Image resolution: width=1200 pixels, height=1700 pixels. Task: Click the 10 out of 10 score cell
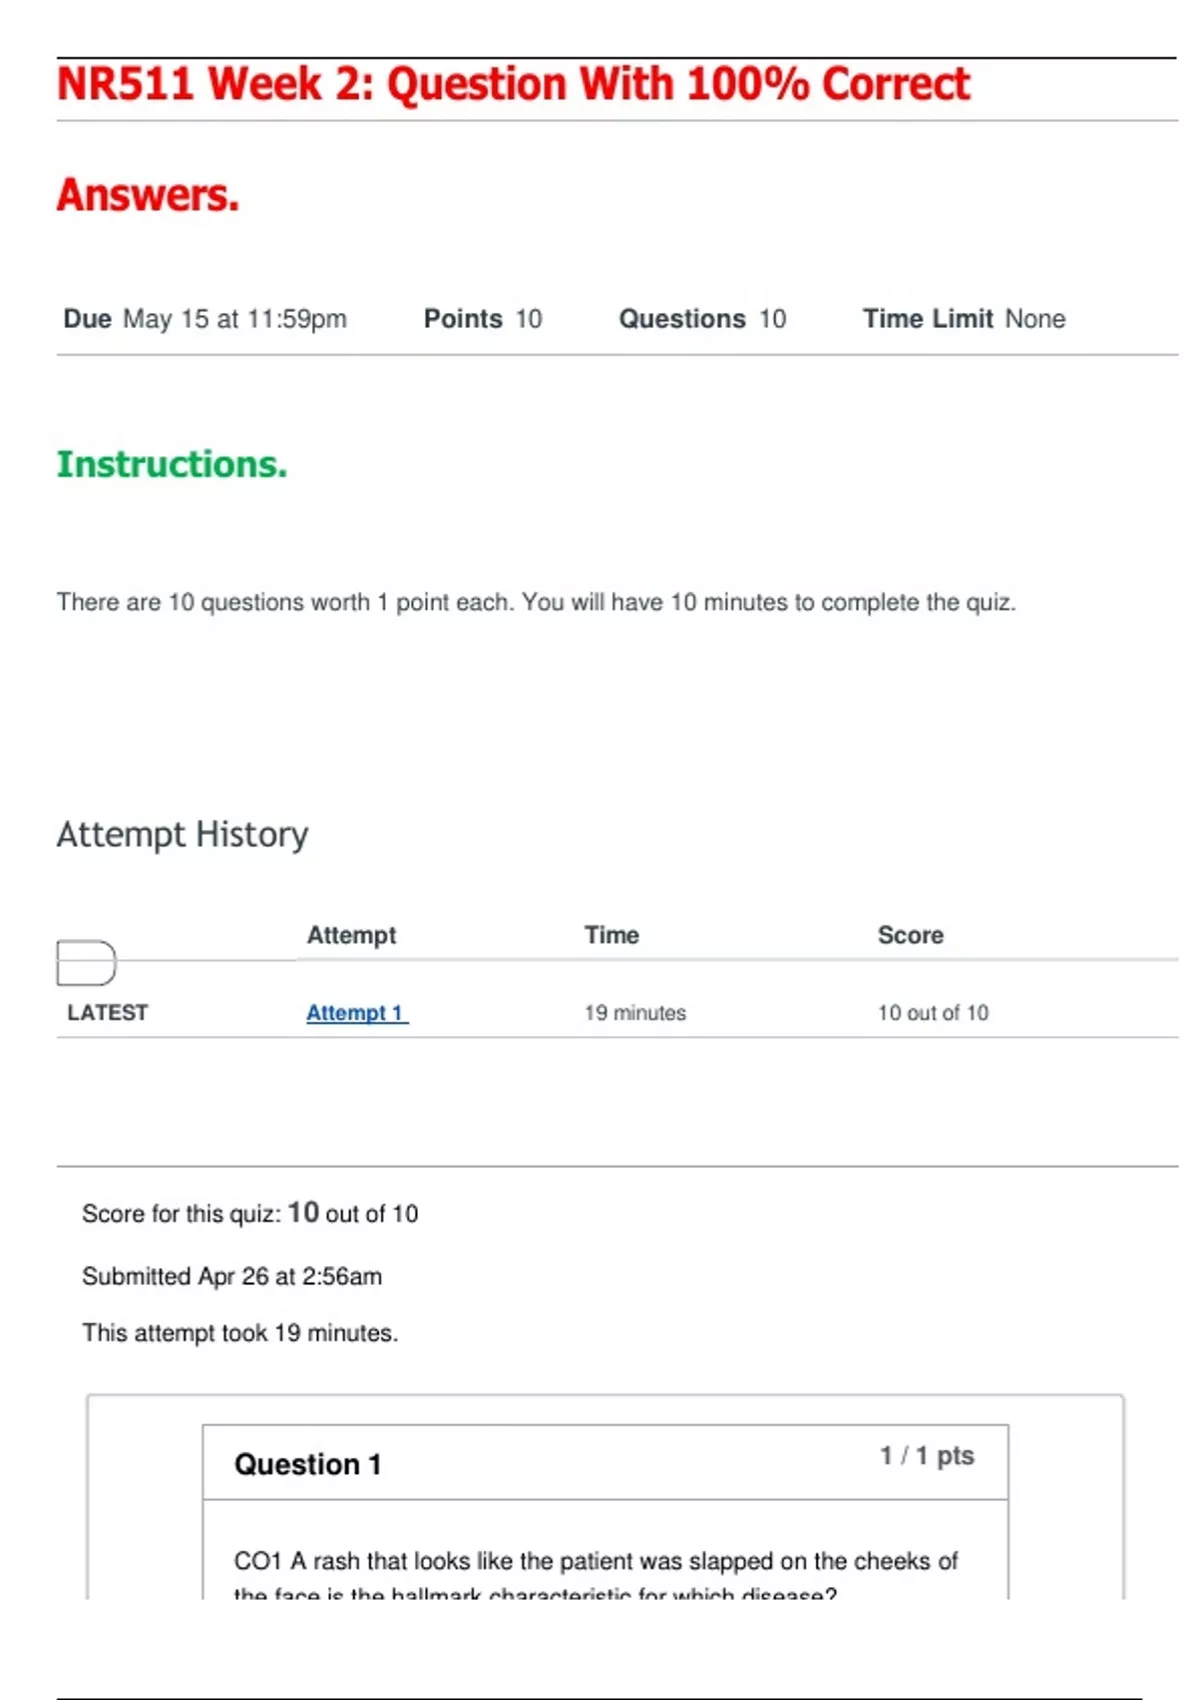[x=932, y=1012]
